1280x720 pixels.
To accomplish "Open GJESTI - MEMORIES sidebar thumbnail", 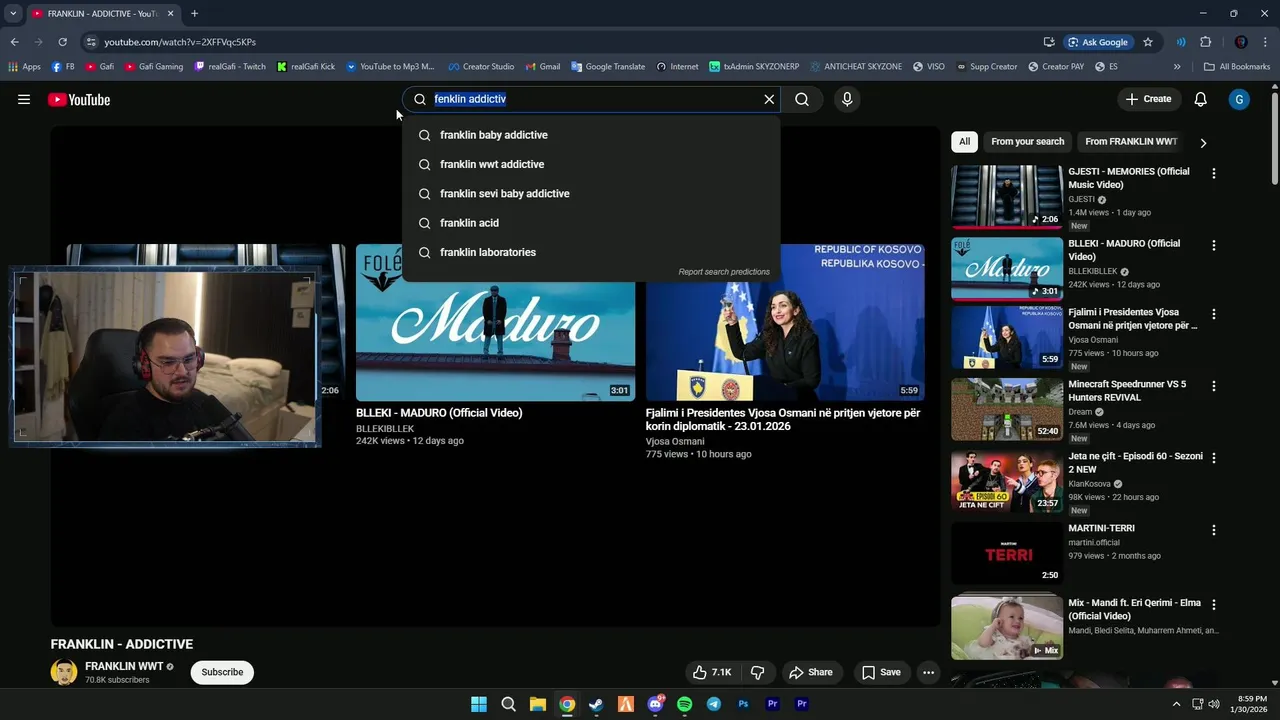I will (1007, 197).
